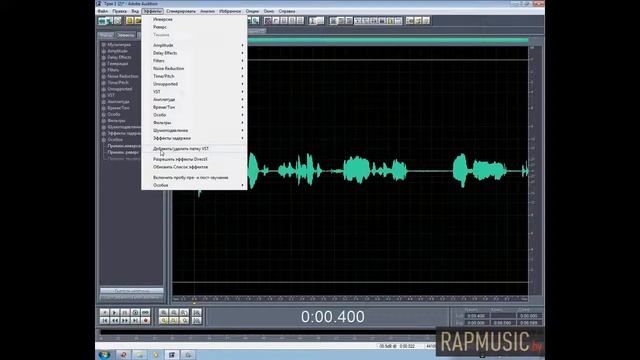
Task: Open the Амплитуда submenu in the Effects menu
Action: [194, 100]
